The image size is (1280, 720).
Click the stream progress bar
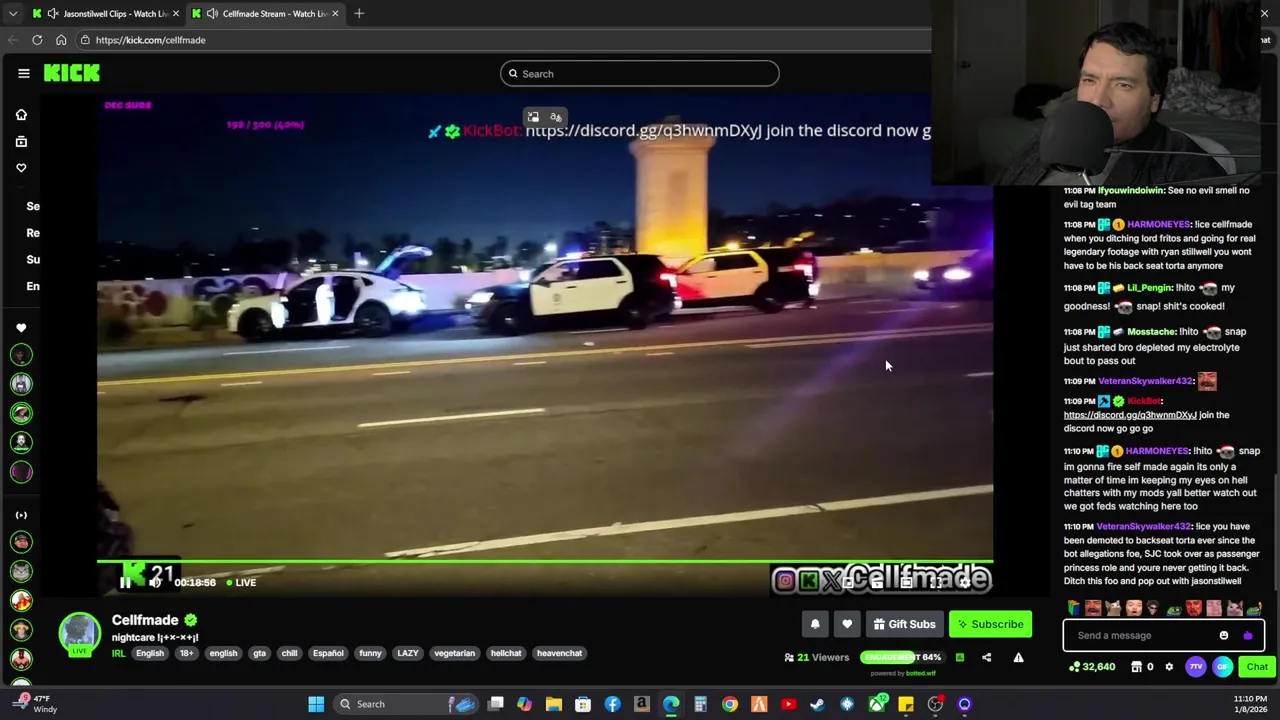pos(545,562)
